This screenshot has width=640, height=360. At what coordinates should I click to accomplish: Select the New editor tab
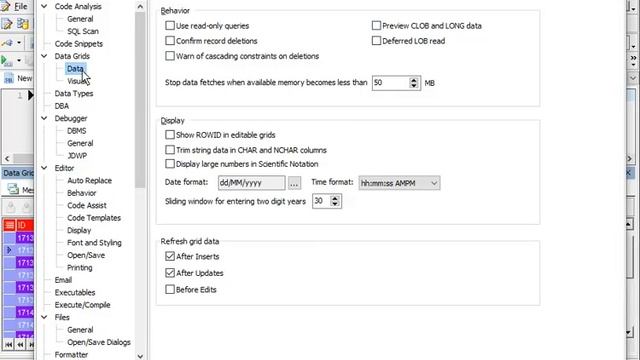click(x=18, y=78)
